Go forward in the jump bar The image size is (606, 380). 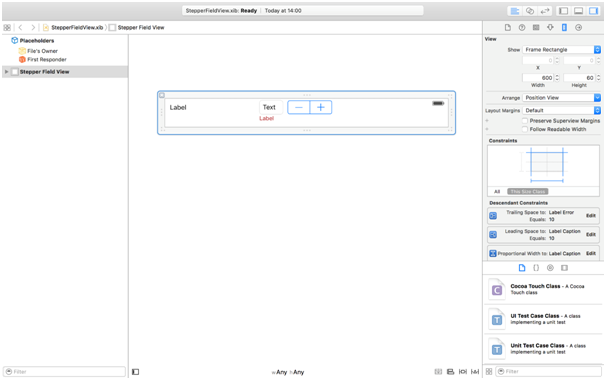33,27
